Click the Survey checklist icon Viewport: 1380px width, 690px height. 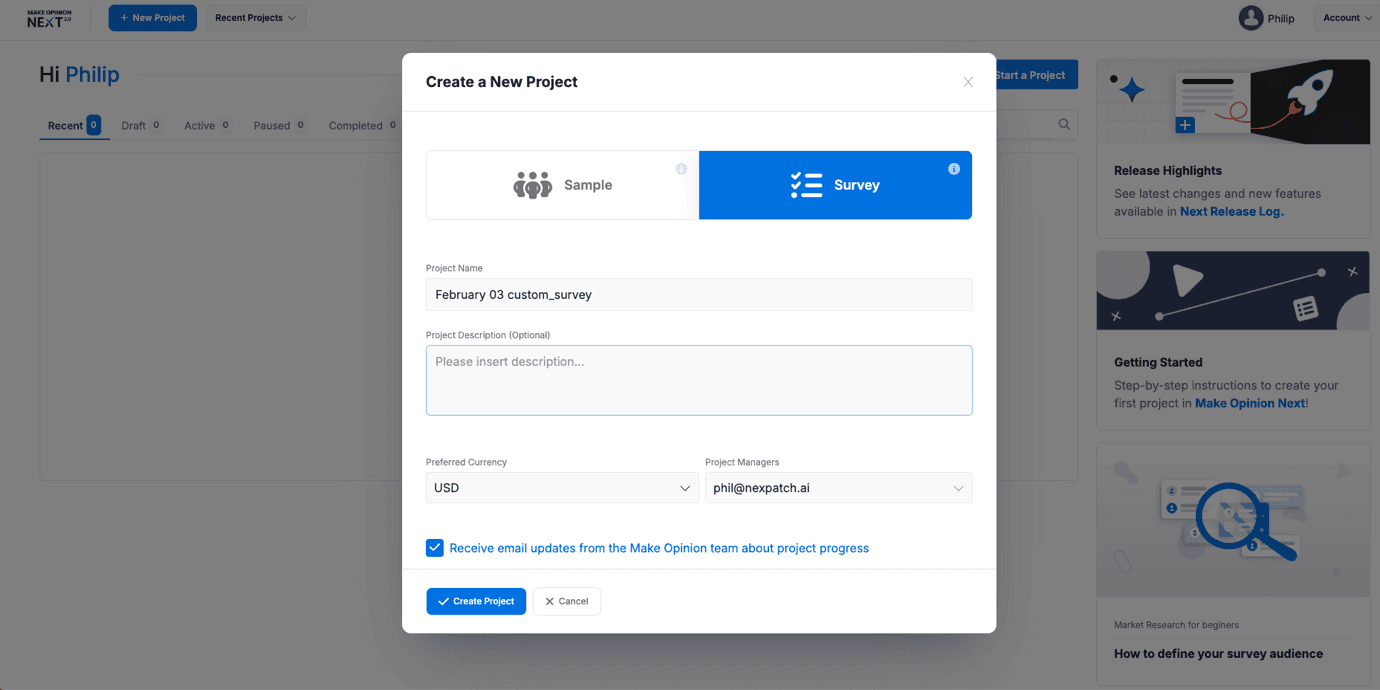click(805, 185)
